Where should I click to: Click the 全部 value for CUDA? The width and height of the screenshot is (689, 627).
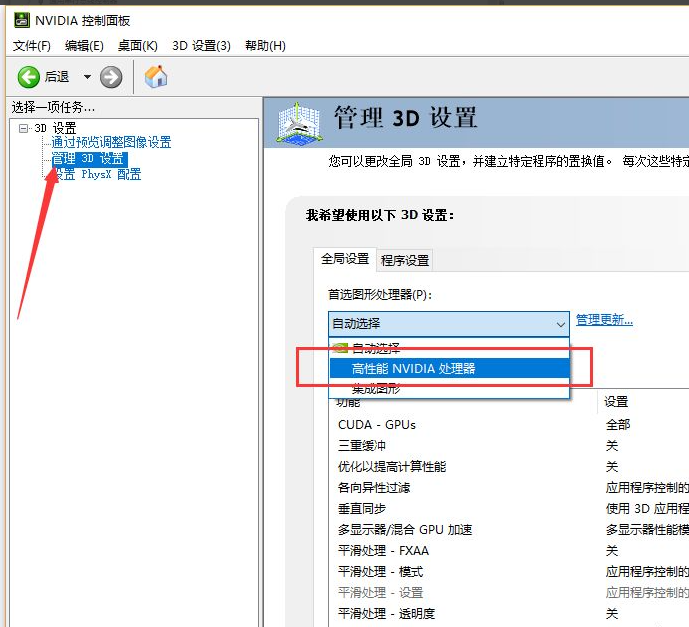click(618, 425)
